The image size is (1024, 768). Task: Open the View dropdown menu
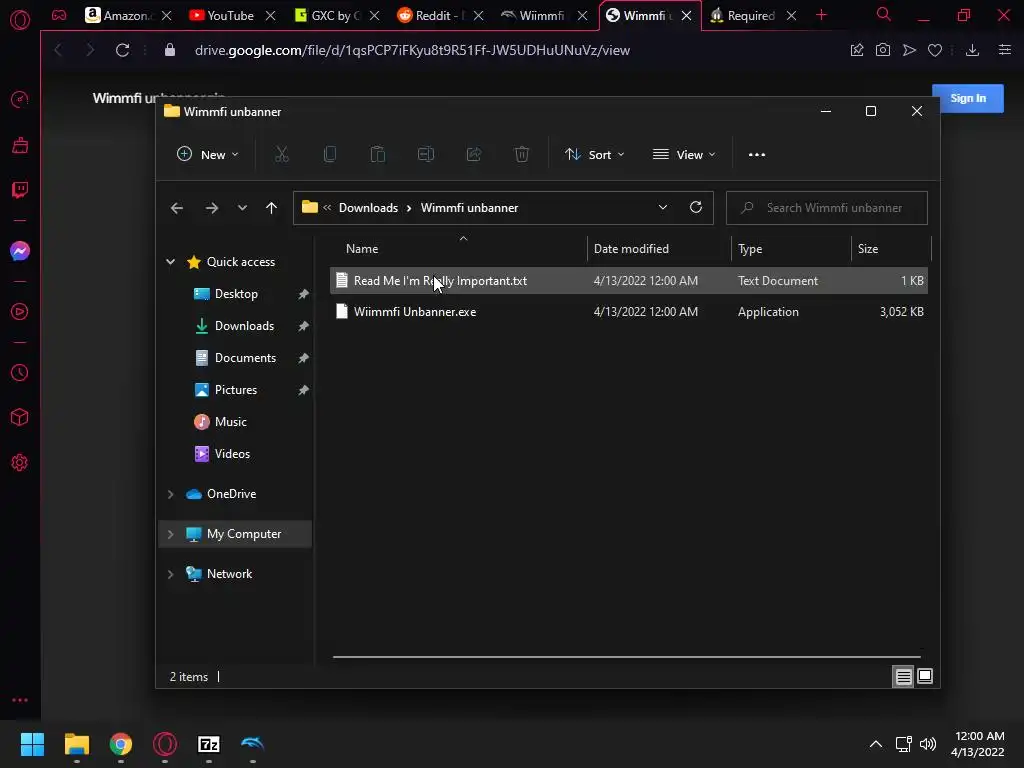pyautogui.click(x=684, y=154)
